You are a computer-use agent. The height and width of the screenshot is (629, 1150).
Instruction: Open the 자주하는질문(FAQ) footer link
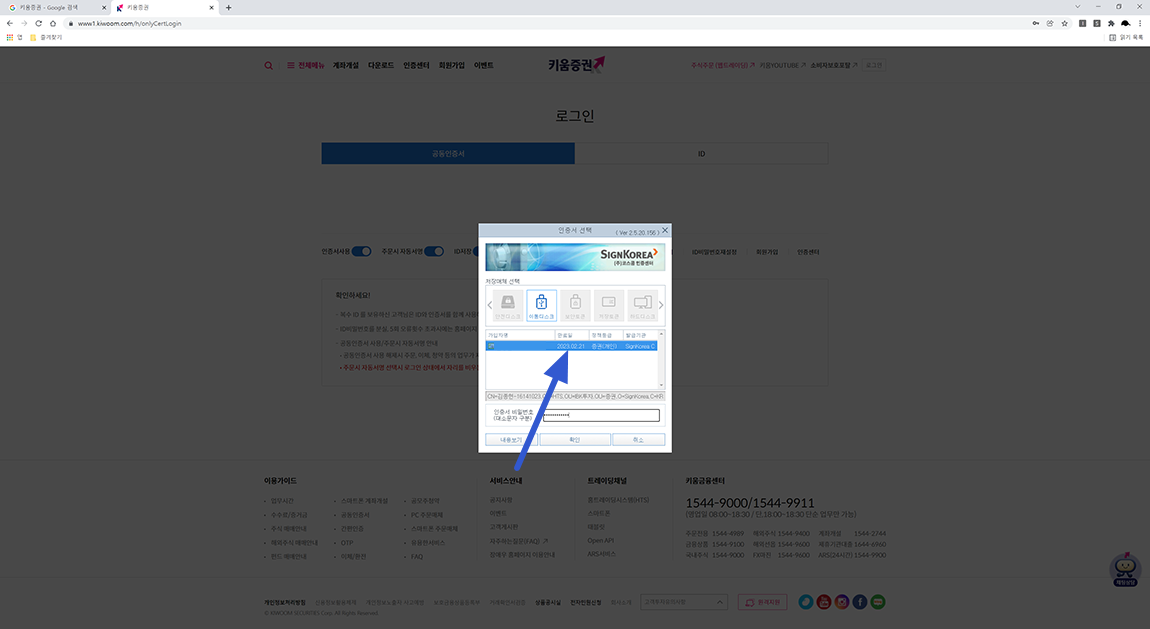tap(519, 541)
